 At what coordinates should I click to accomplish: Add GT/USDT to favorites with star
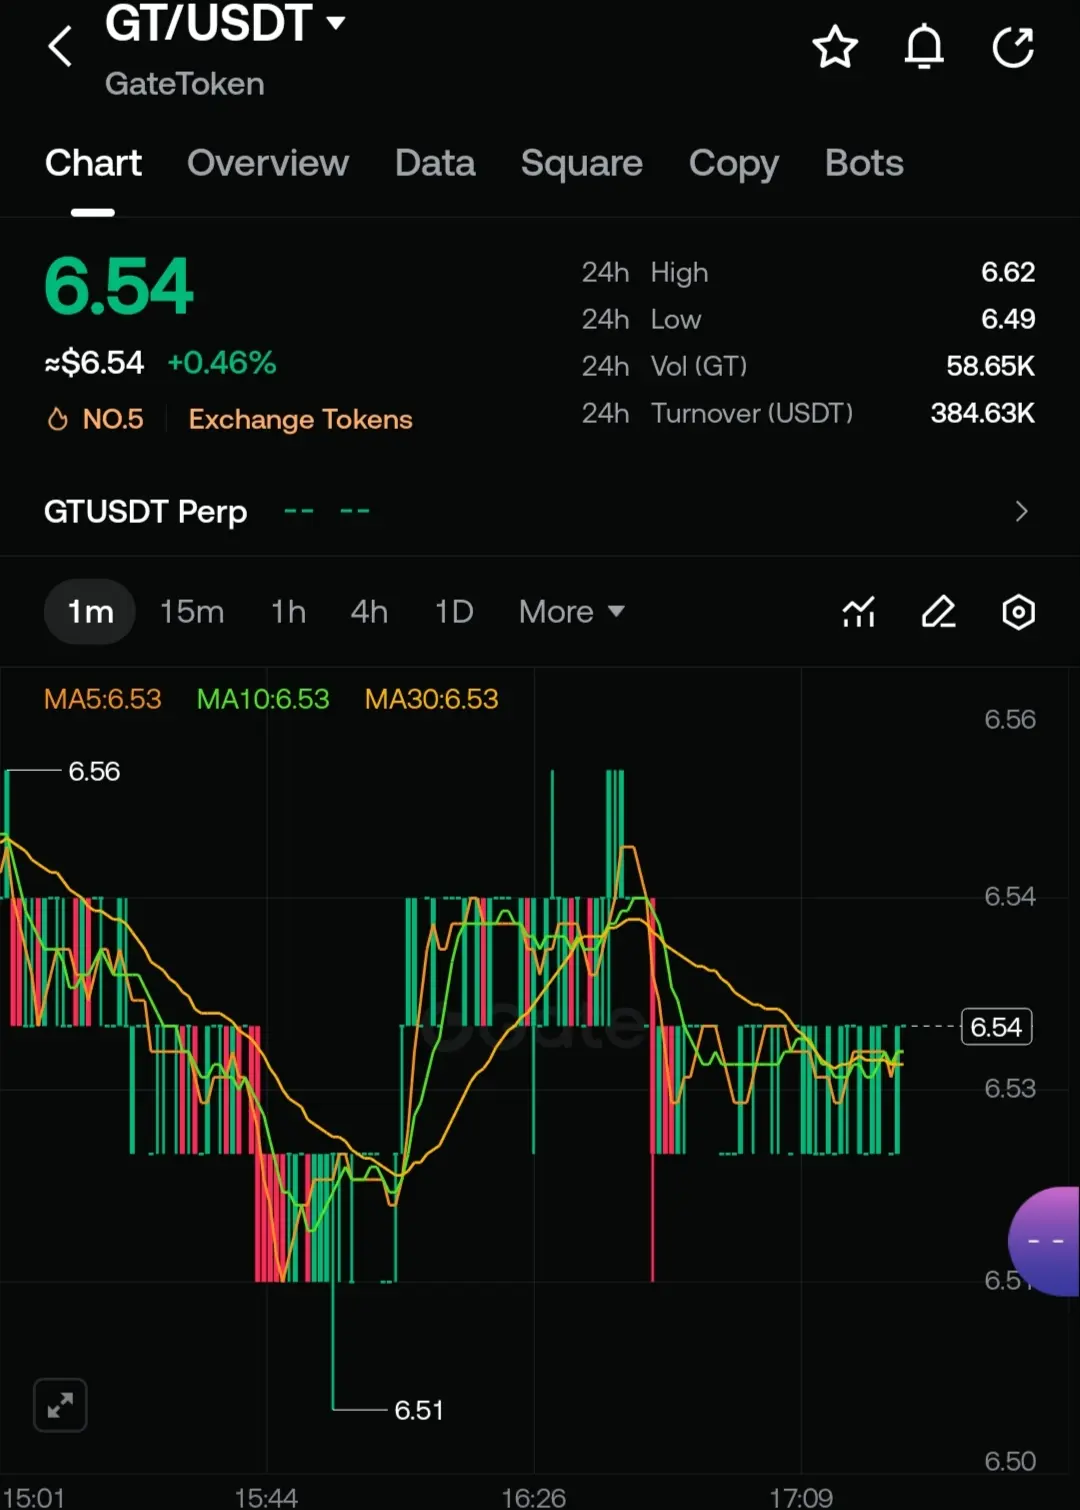tap(835, 47)
